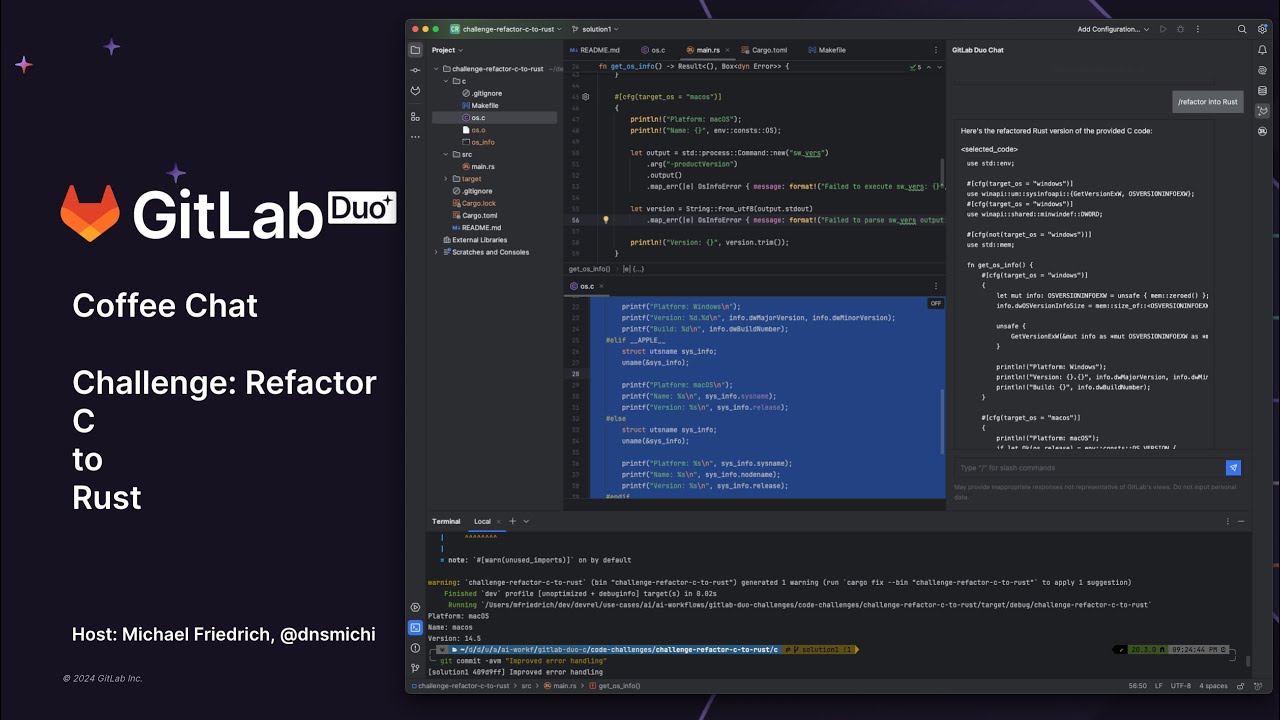Hide the Terminal panel minimize icon
This screenshot has width=1280, height=720.
pos(1242,521)
